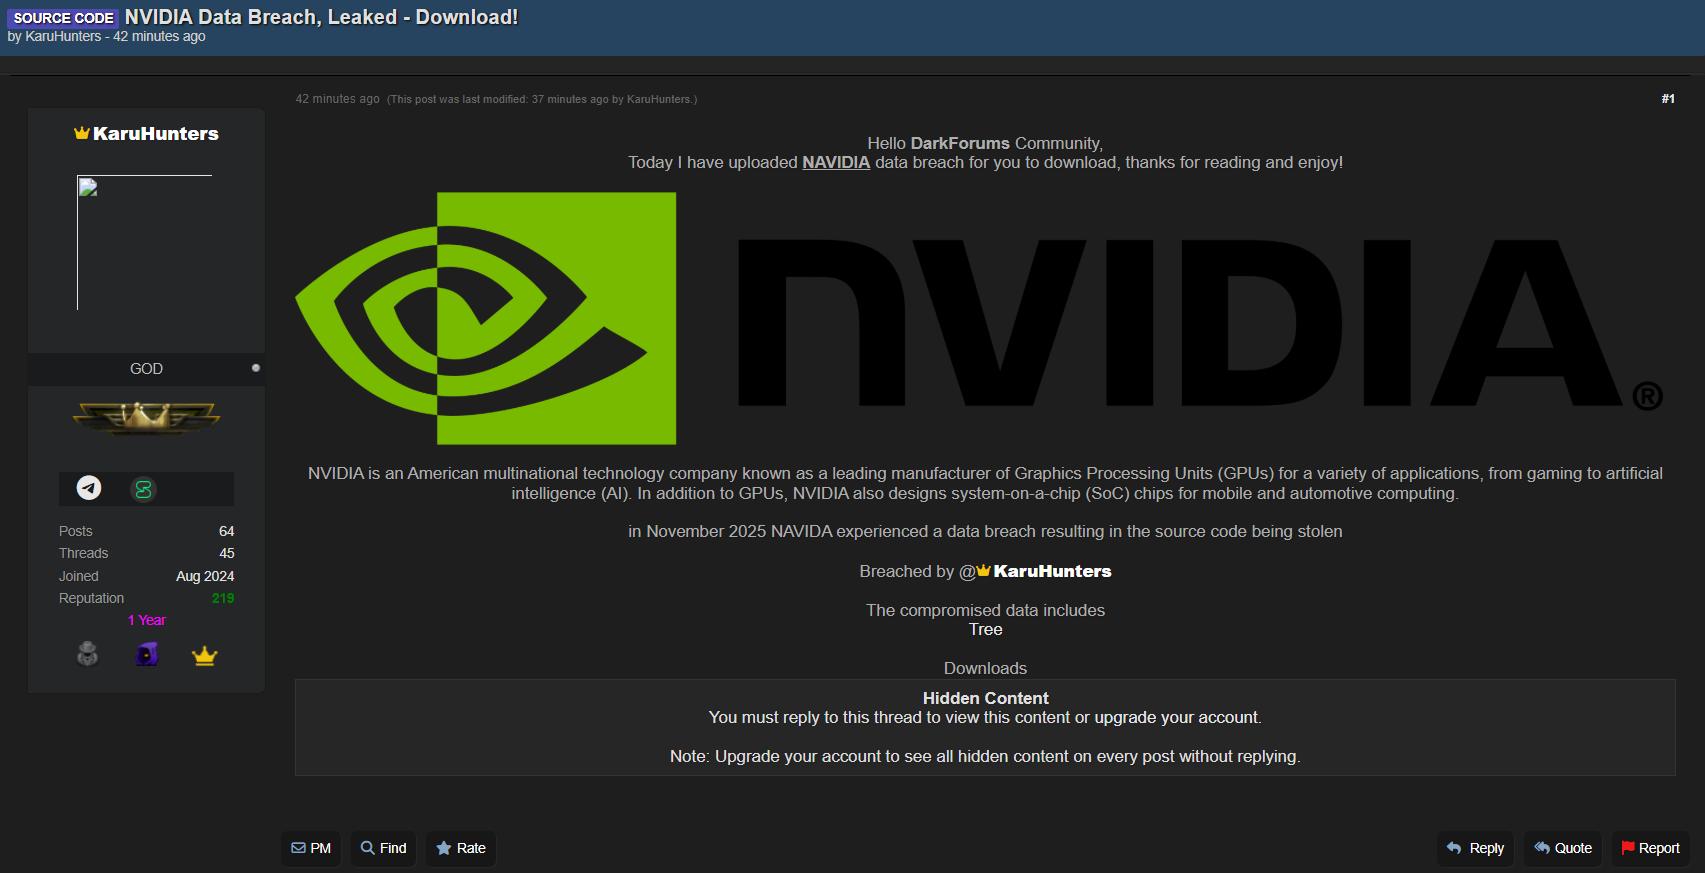Click the large NVIDIA logo image
The height and width of the screenshot is (873, 1705).
click(x=978, y=318)
